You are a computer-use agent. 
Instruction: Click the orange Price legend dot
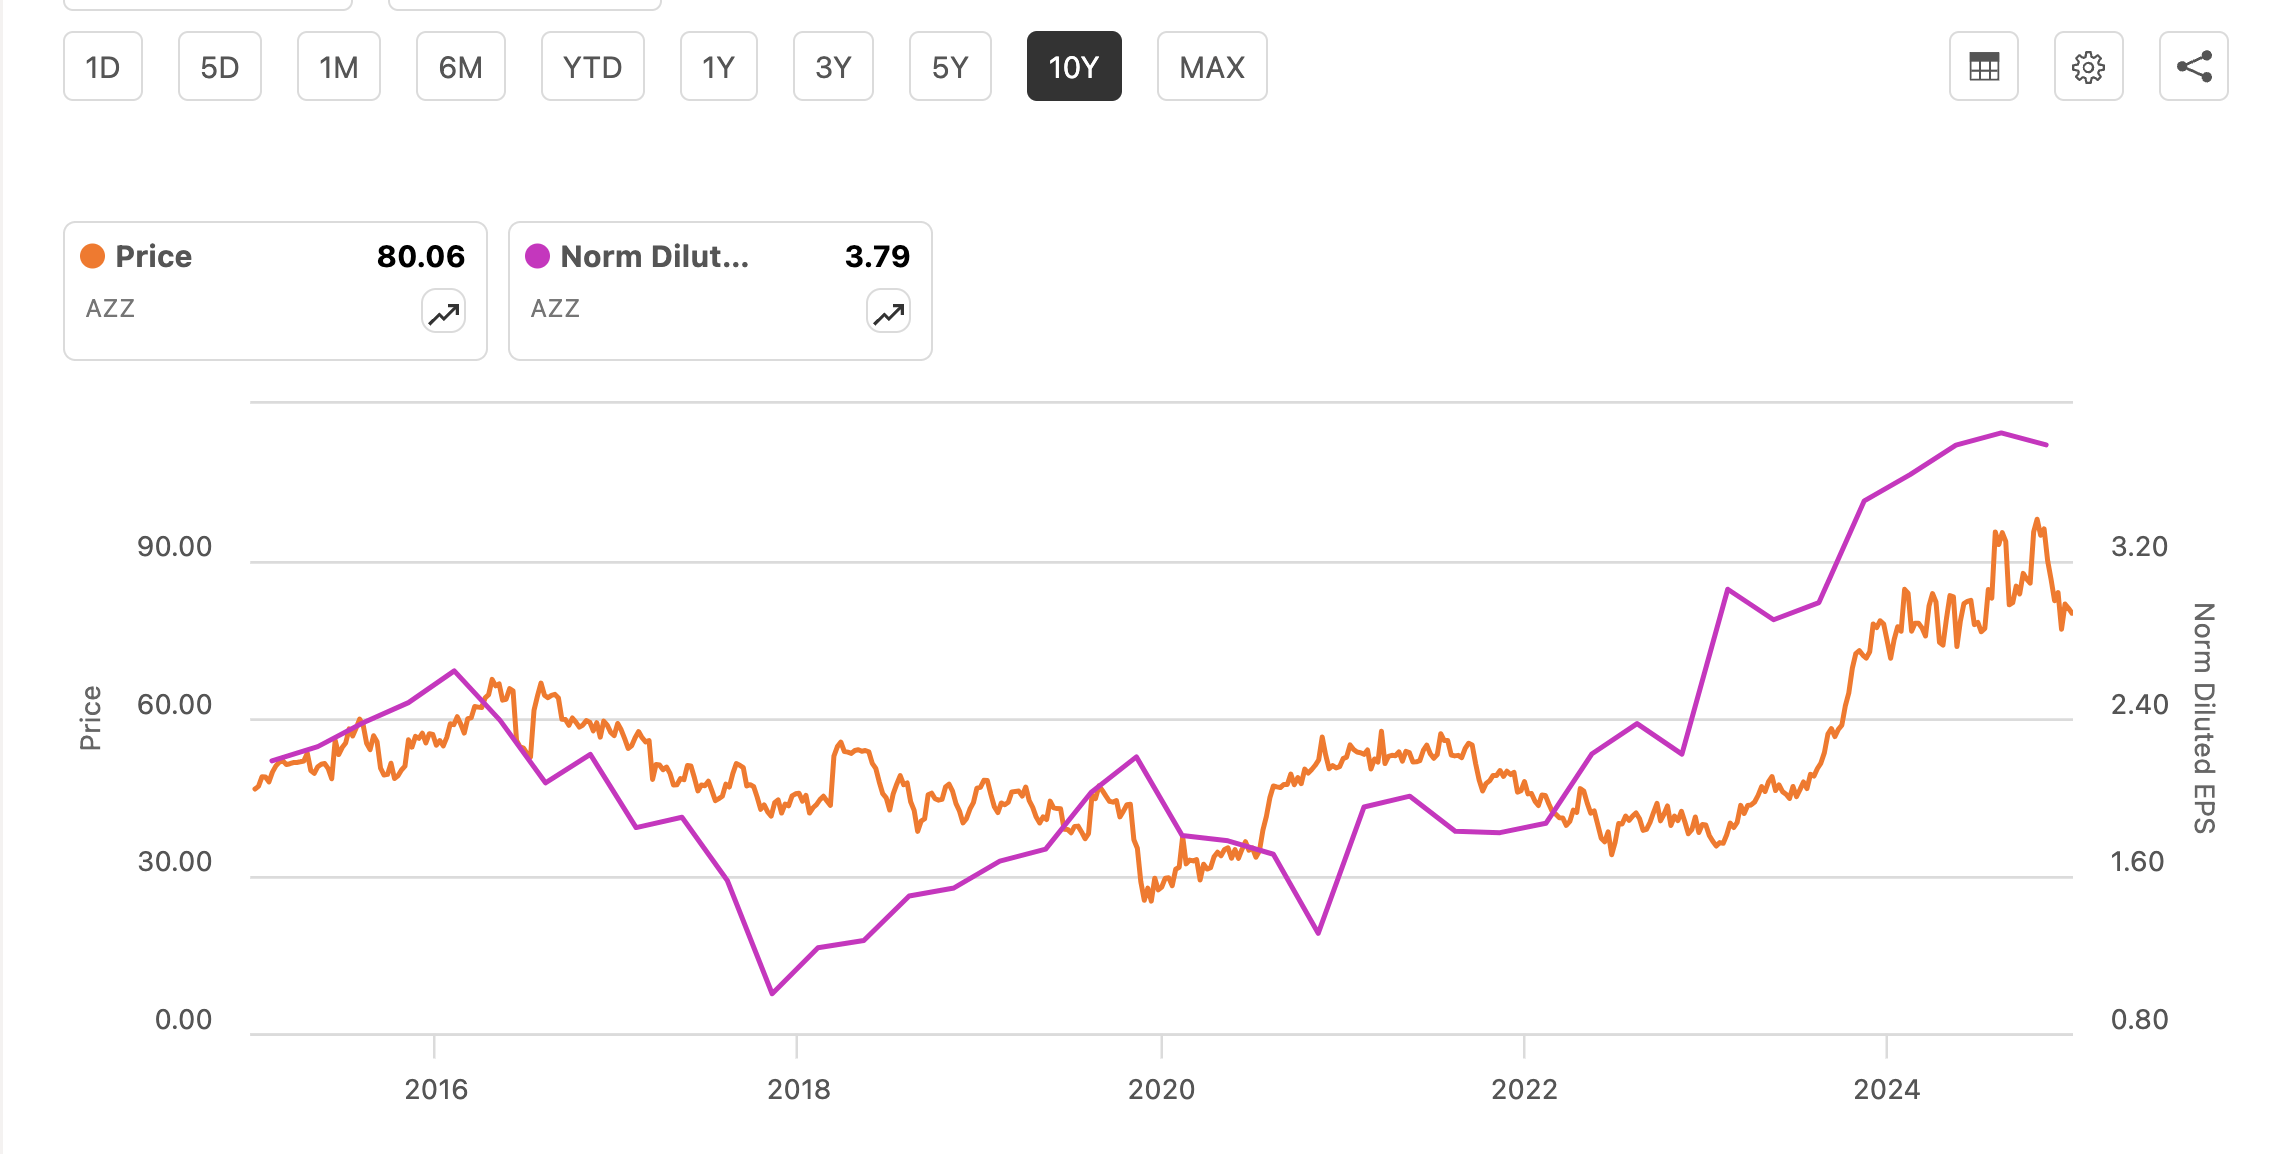click(x=93, y=256)
